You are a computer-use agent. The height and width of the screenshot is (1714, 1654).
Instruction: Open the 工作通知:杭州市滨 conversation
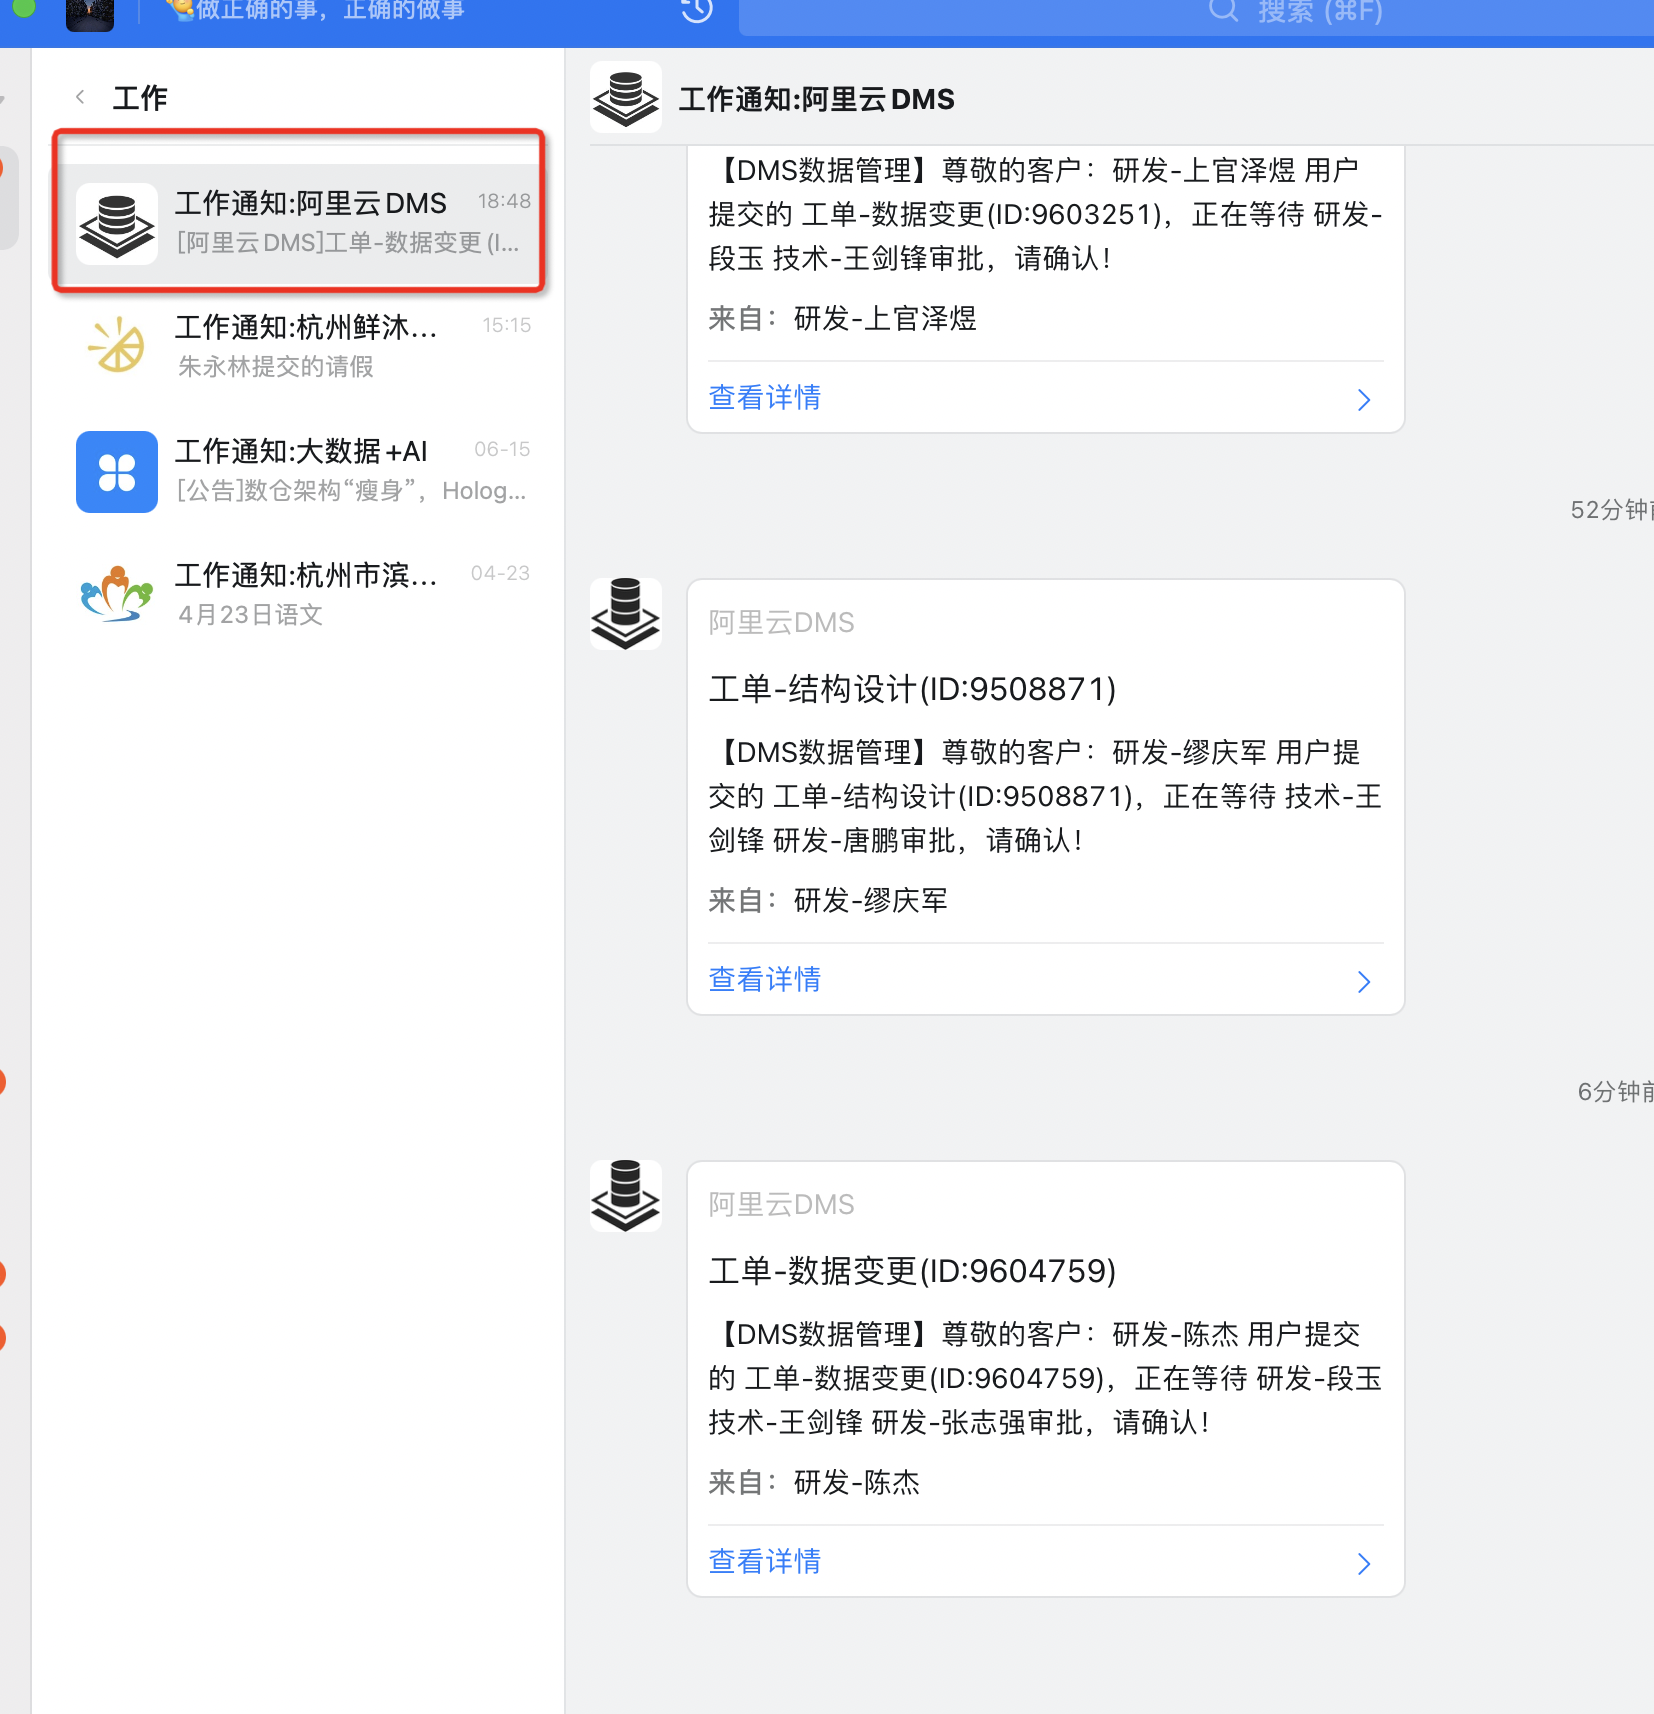click(x=298, y=594)
